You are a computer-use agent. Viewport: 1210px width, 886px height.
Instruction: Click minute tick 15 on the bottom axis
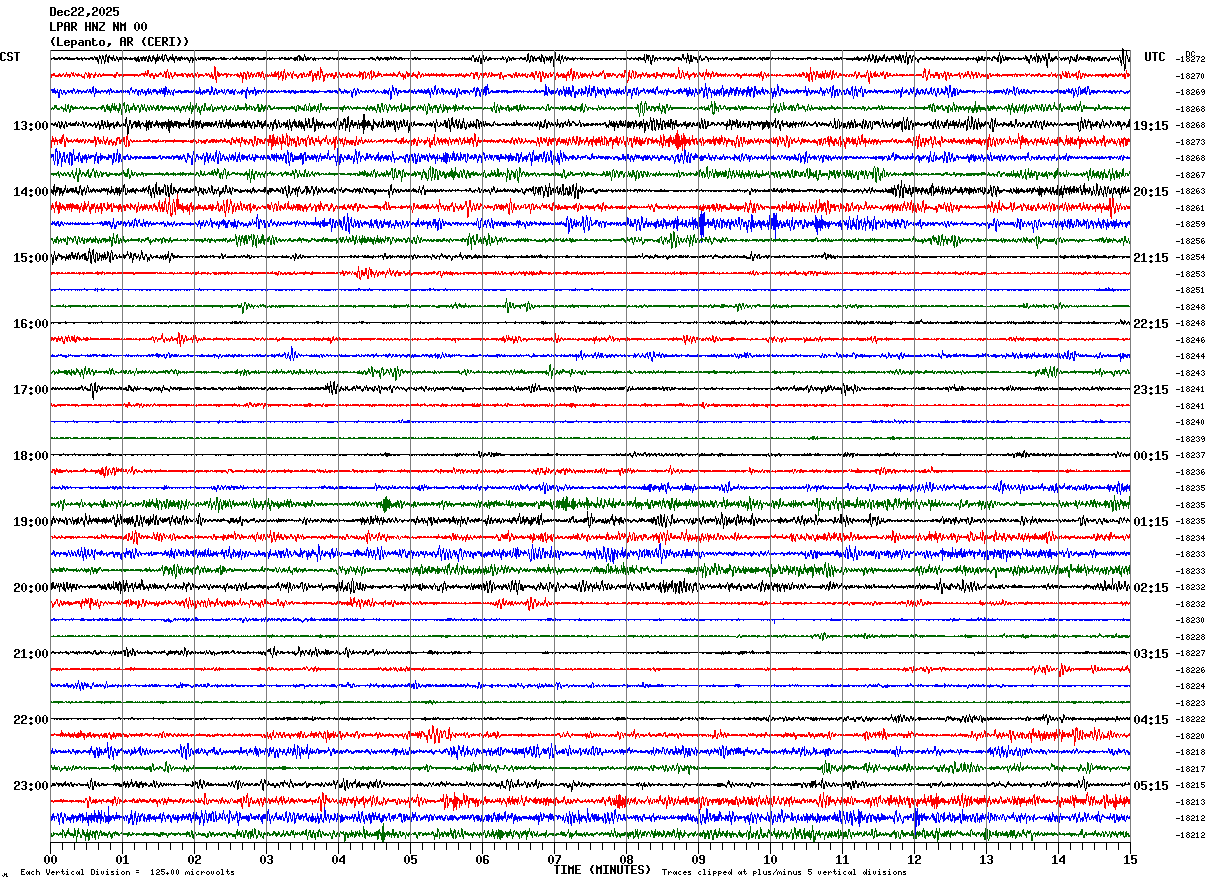pos(1130,859)
